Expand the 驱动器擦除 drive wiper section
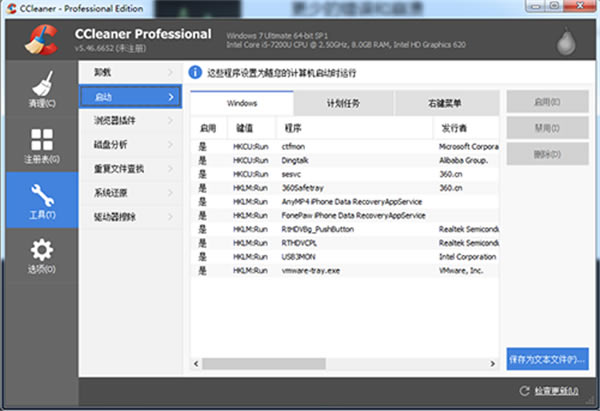This screenshot has width=600, height=411. pos(131,216)
